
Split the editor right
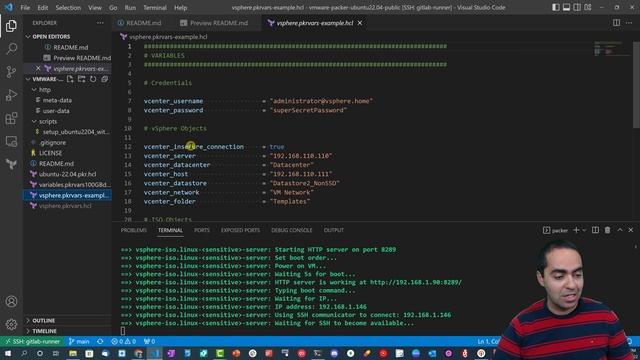pos(616,23)
